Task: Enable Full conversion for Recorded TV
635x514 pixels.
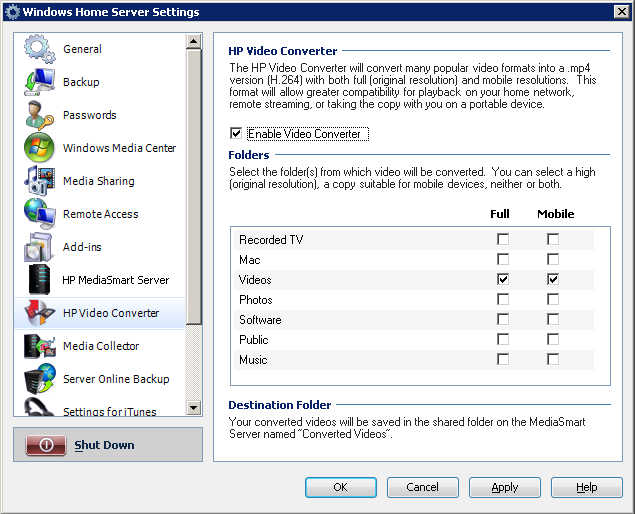Action: [x=503, y=239]
